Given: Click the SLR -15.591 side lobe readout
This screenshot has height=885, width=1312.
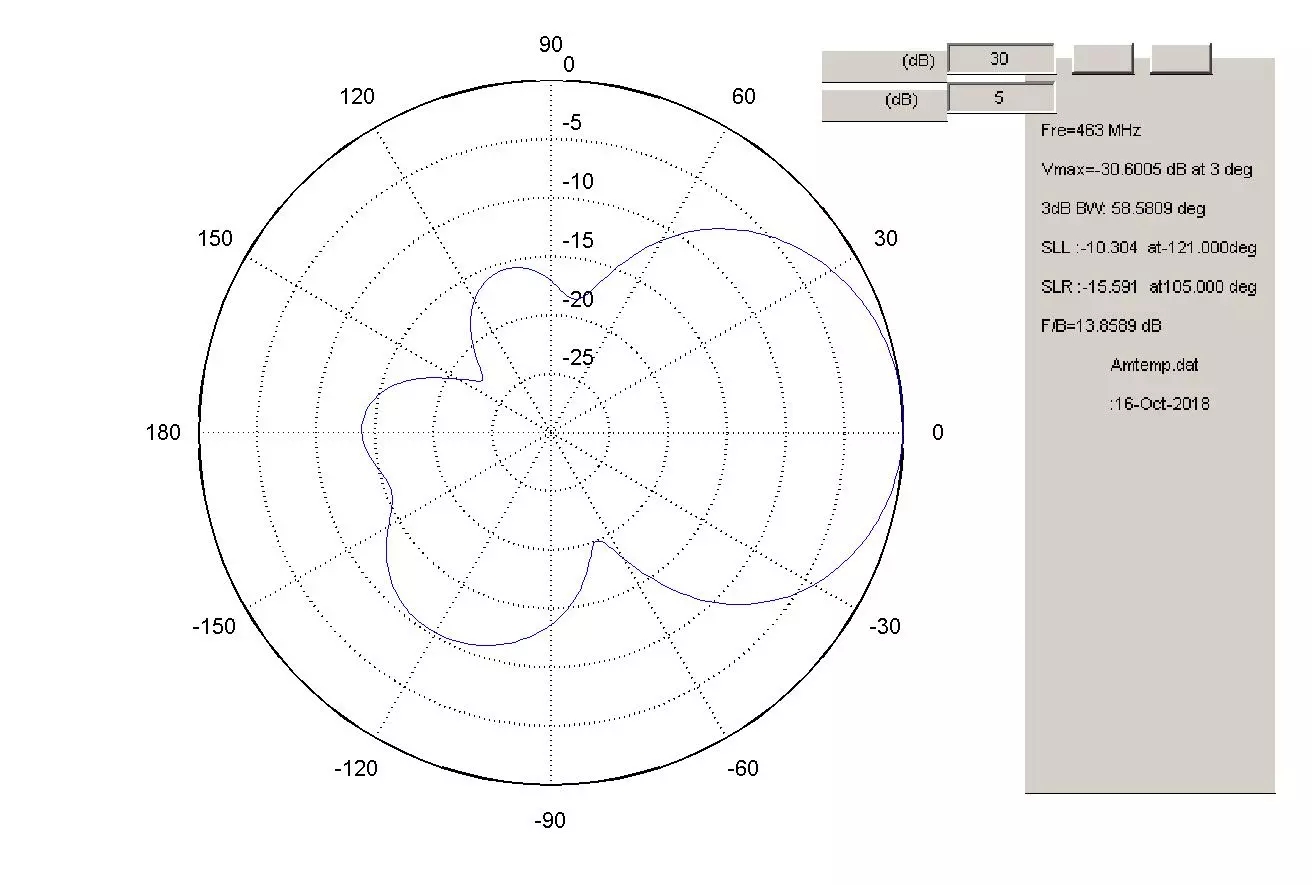Looking at the screenshot, I should [x=1148, y=287].
